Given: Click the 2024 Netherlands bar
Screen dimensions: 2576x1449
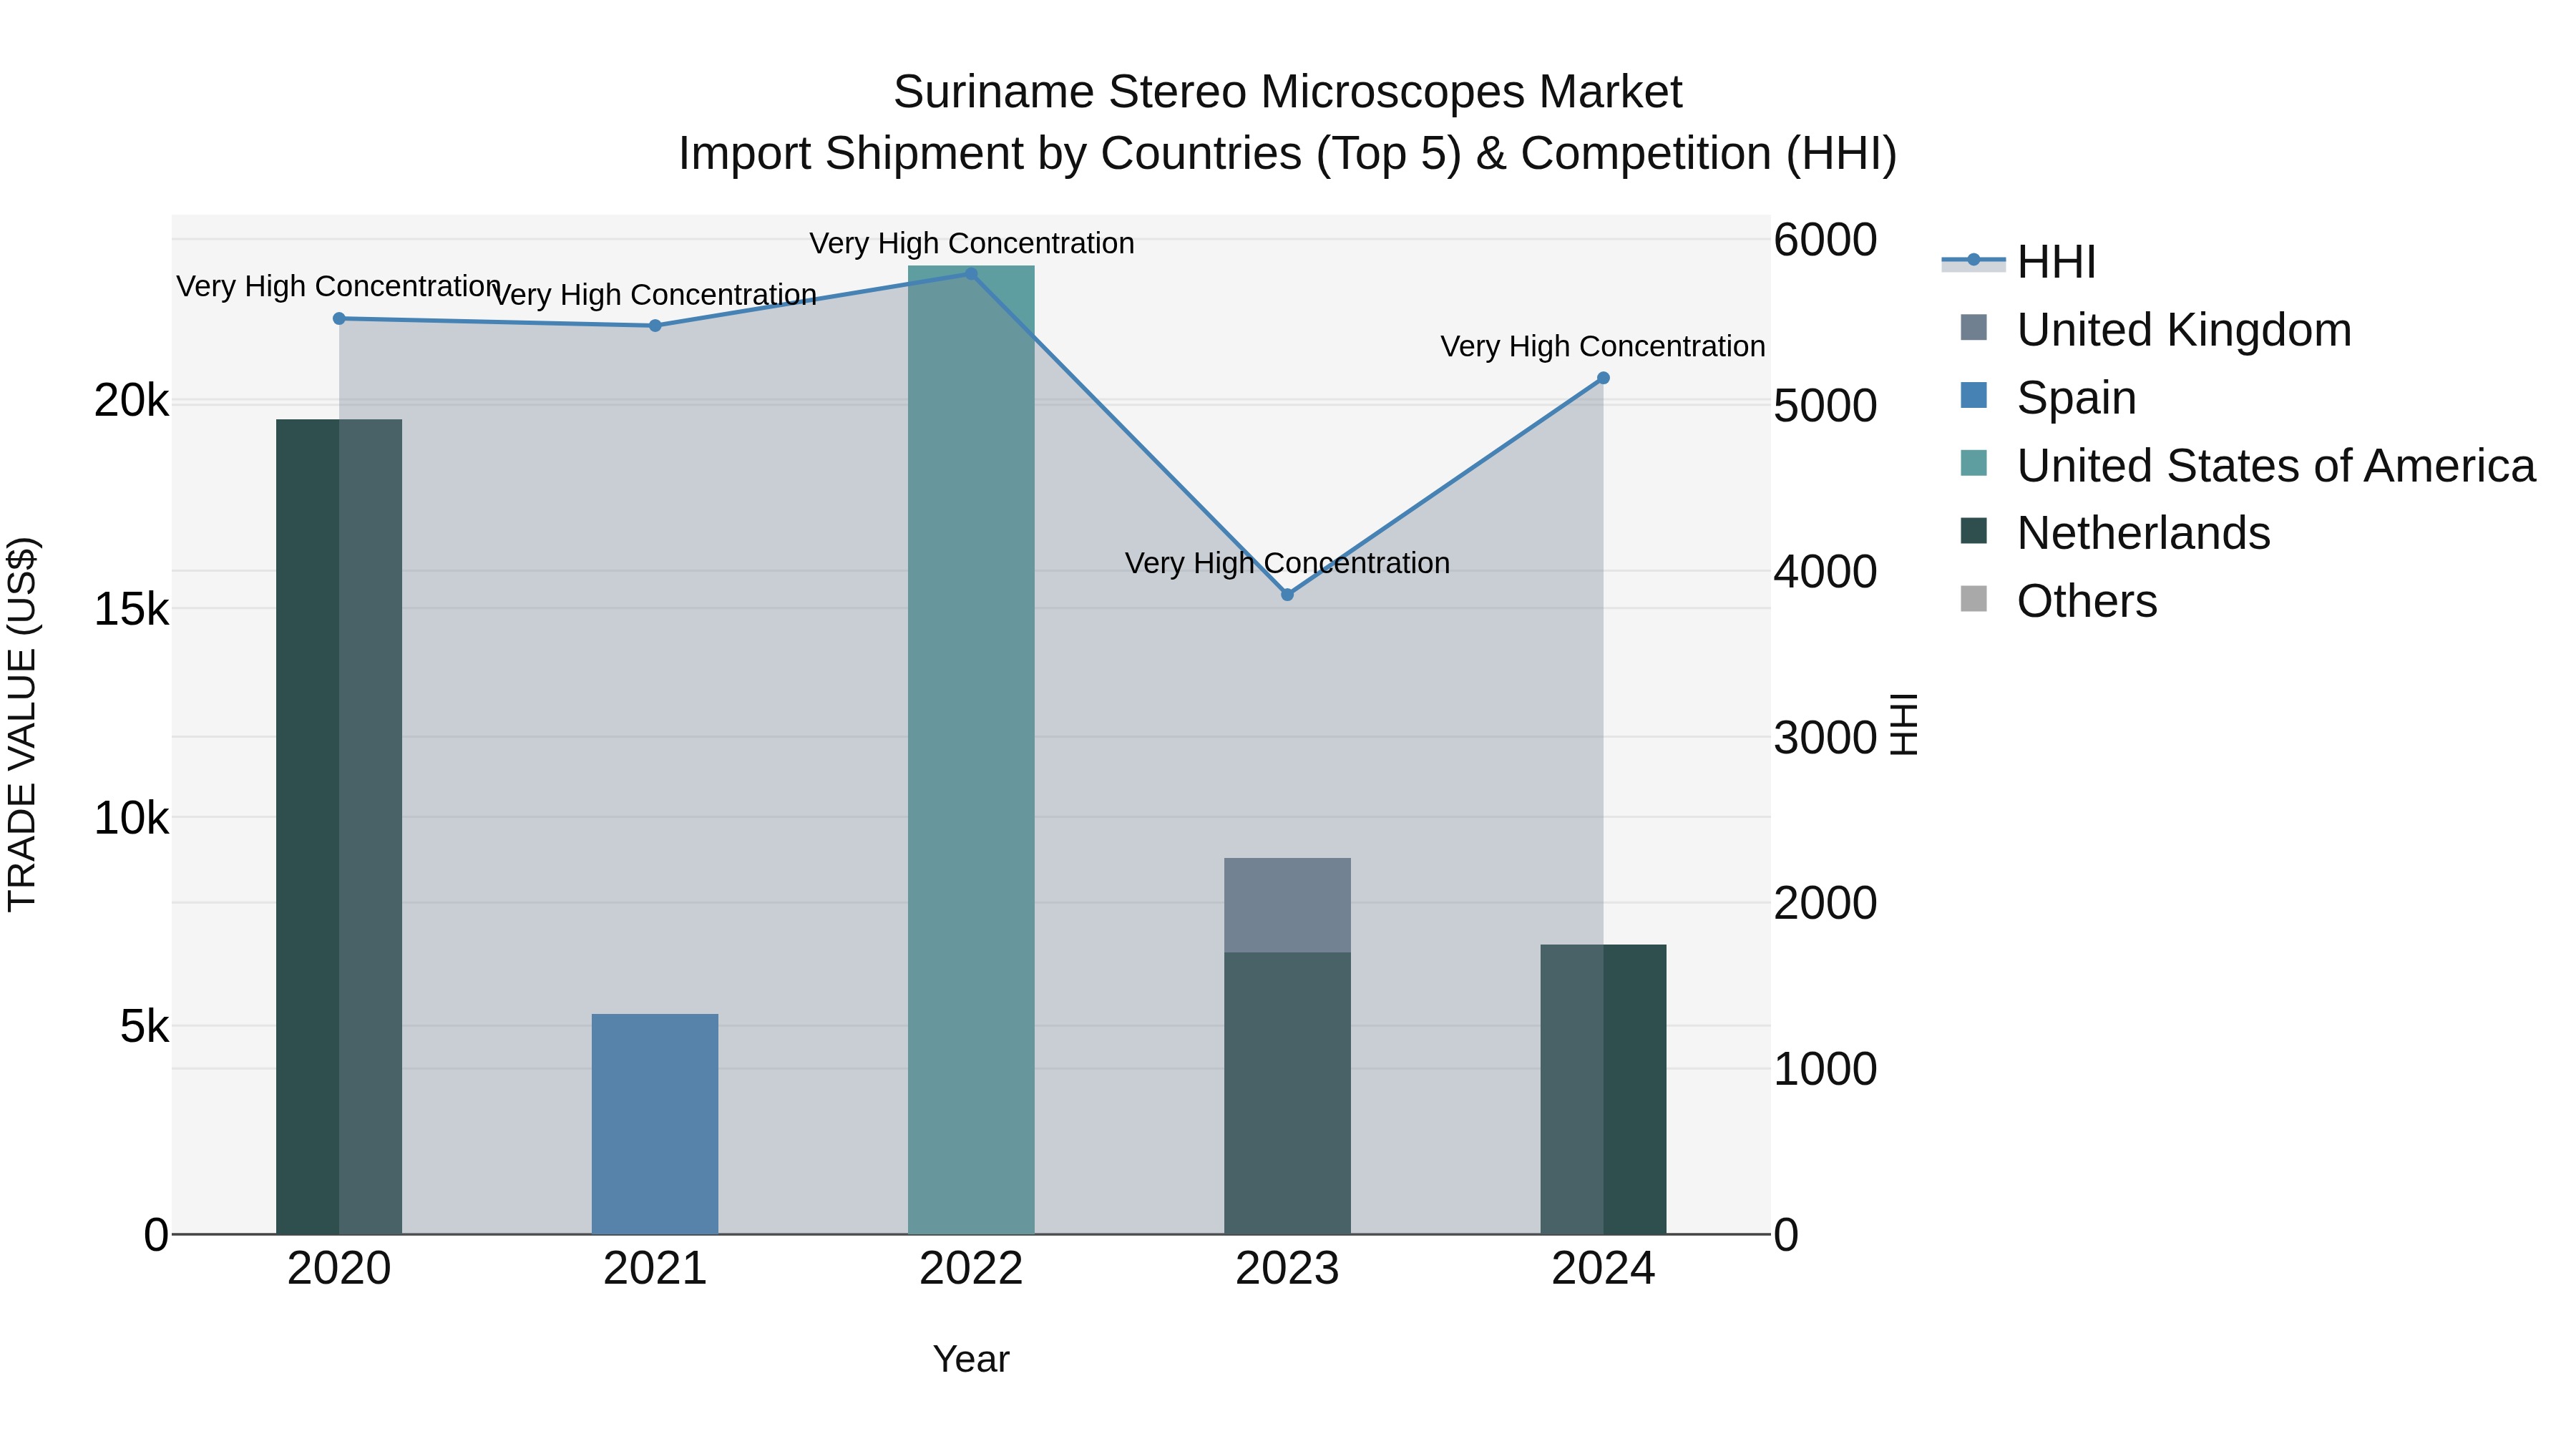Looking at the screenshot, I should pyautogui.click(x=1603, y=1089).
